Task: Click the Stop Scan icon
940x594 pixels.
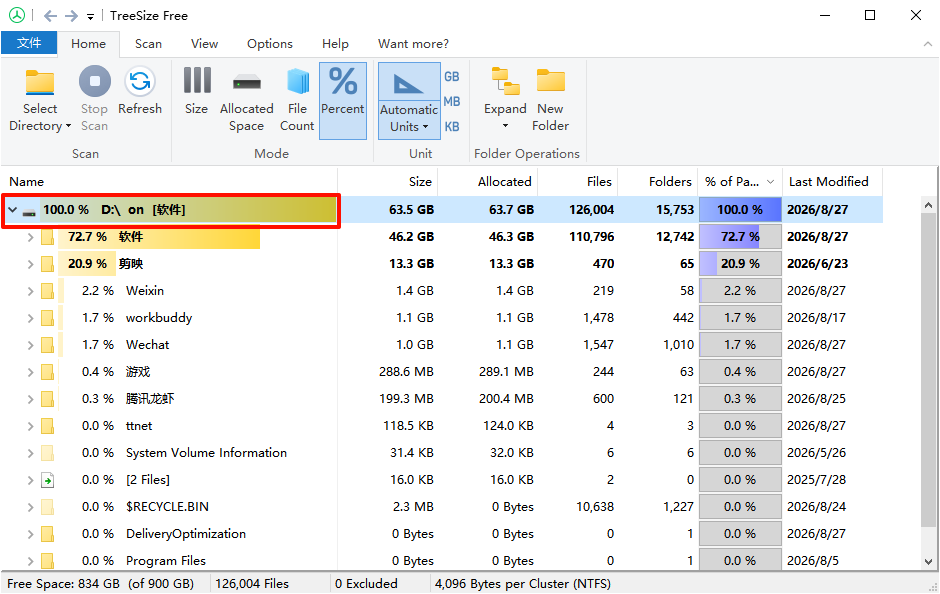Action: [95, 82]
